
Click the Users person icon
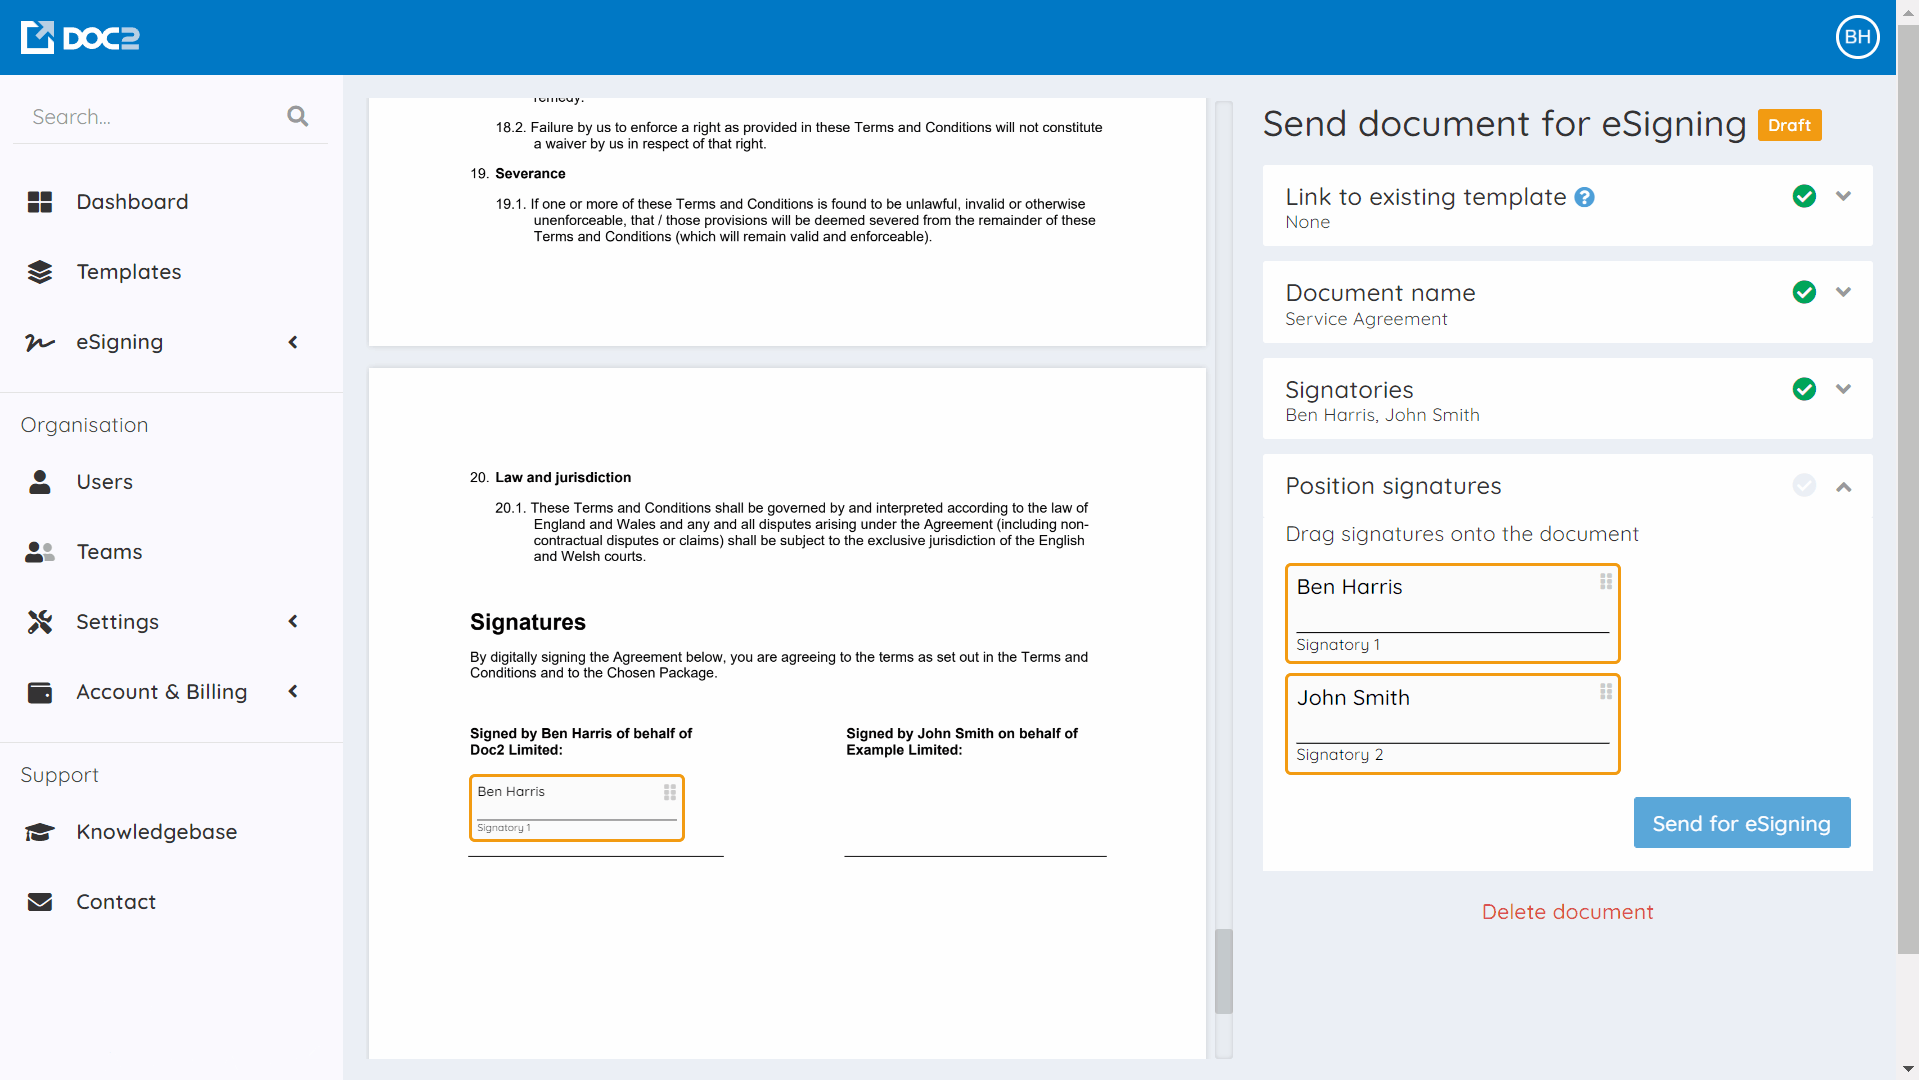(x=40, y=482)
